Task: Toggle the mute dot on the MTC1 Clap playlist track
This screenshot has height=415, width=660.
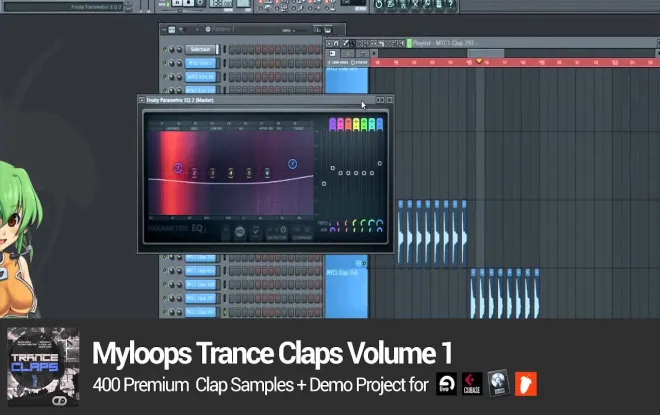Action: pyautogui.click(x=365, y=263)
